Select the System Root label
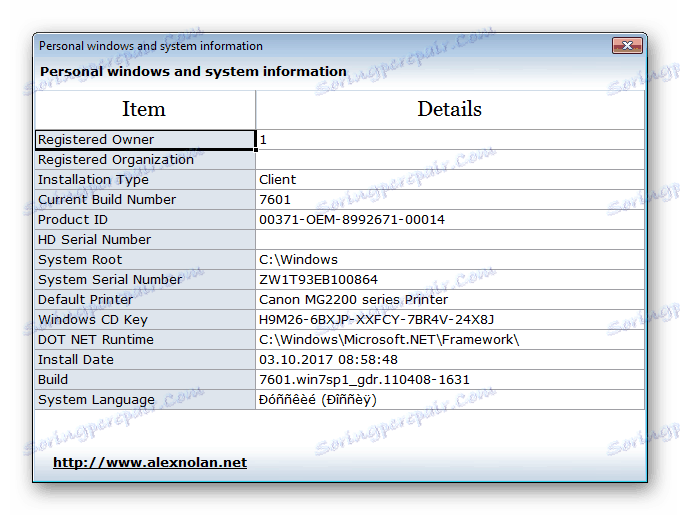Screen dimensions: 680x515 tap(145, 259)
